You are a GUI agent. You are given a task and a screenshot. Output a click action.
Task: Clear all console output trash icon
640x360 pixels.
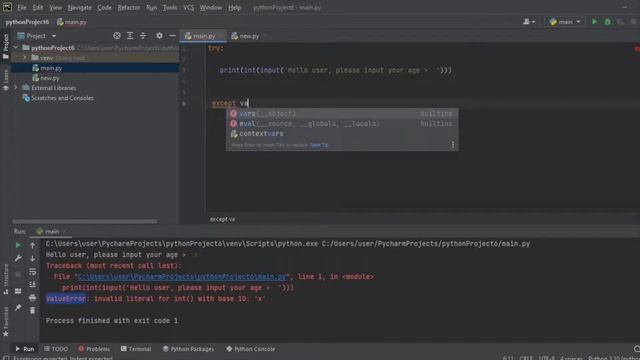point(33,311)
